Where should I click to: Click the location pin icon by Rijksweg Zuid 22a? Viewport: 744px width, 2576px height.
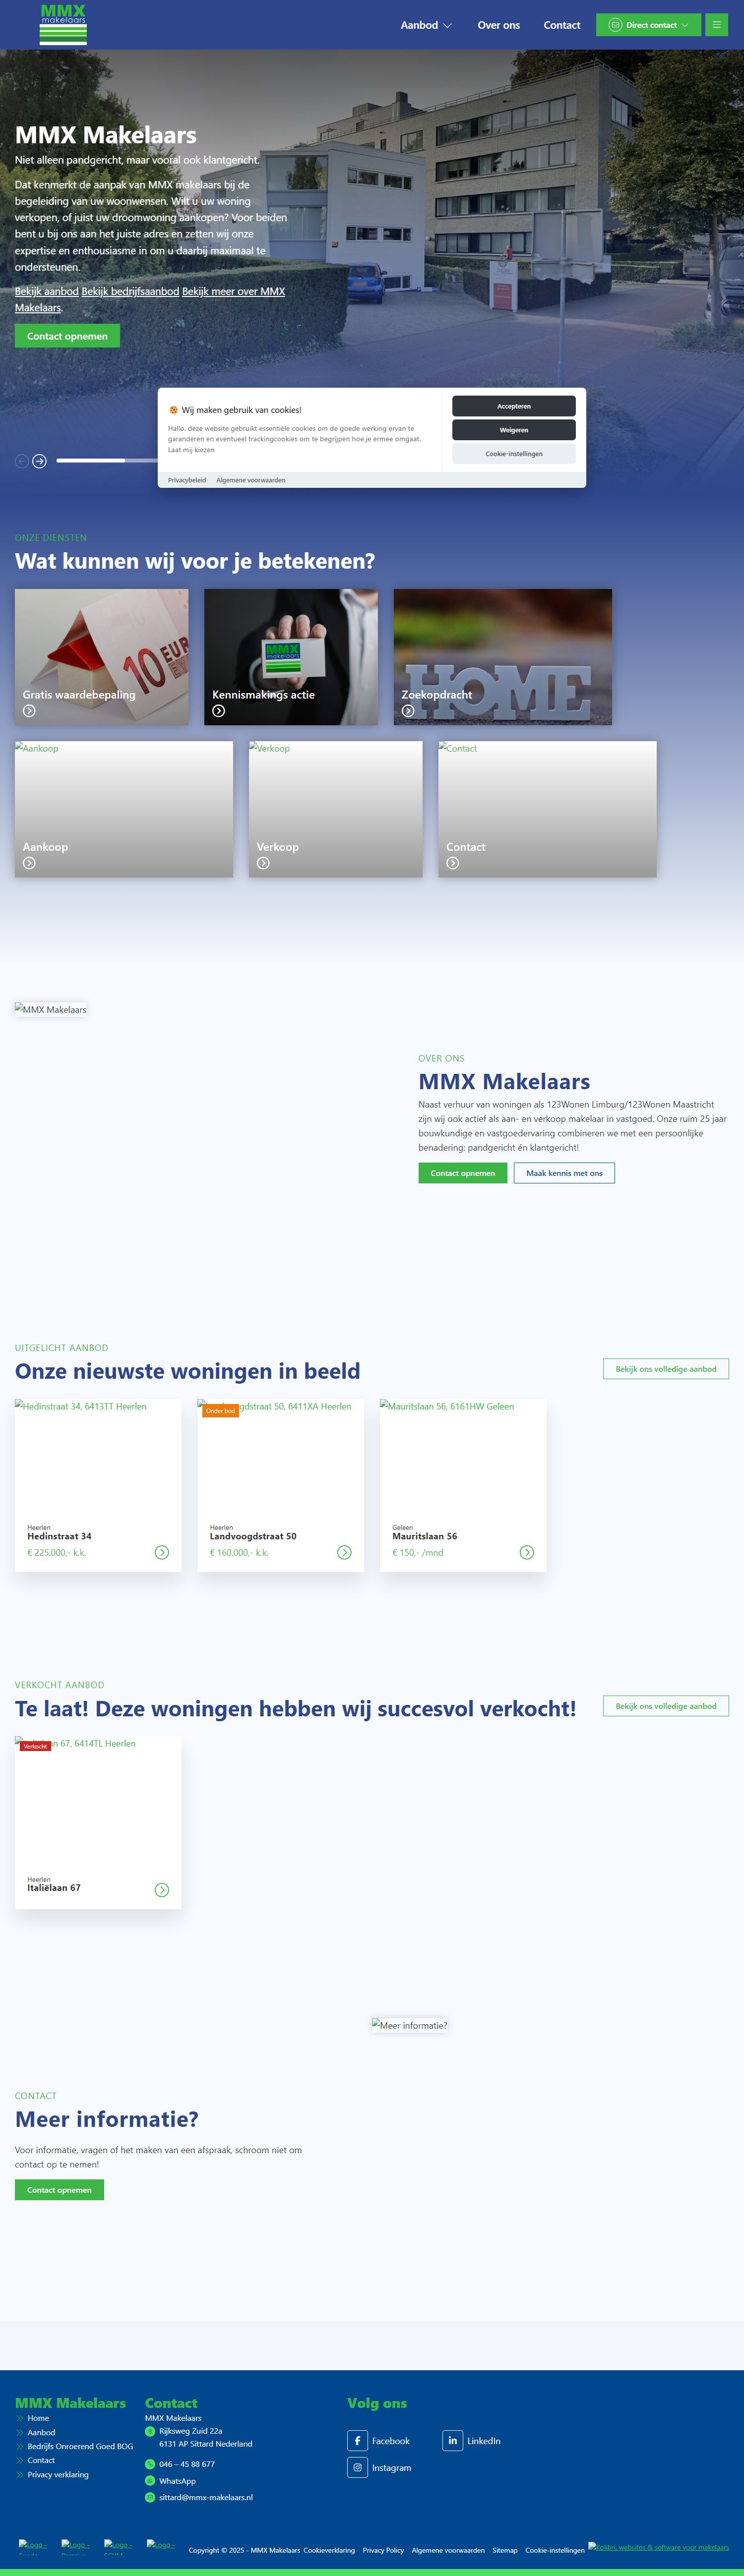150,2431
